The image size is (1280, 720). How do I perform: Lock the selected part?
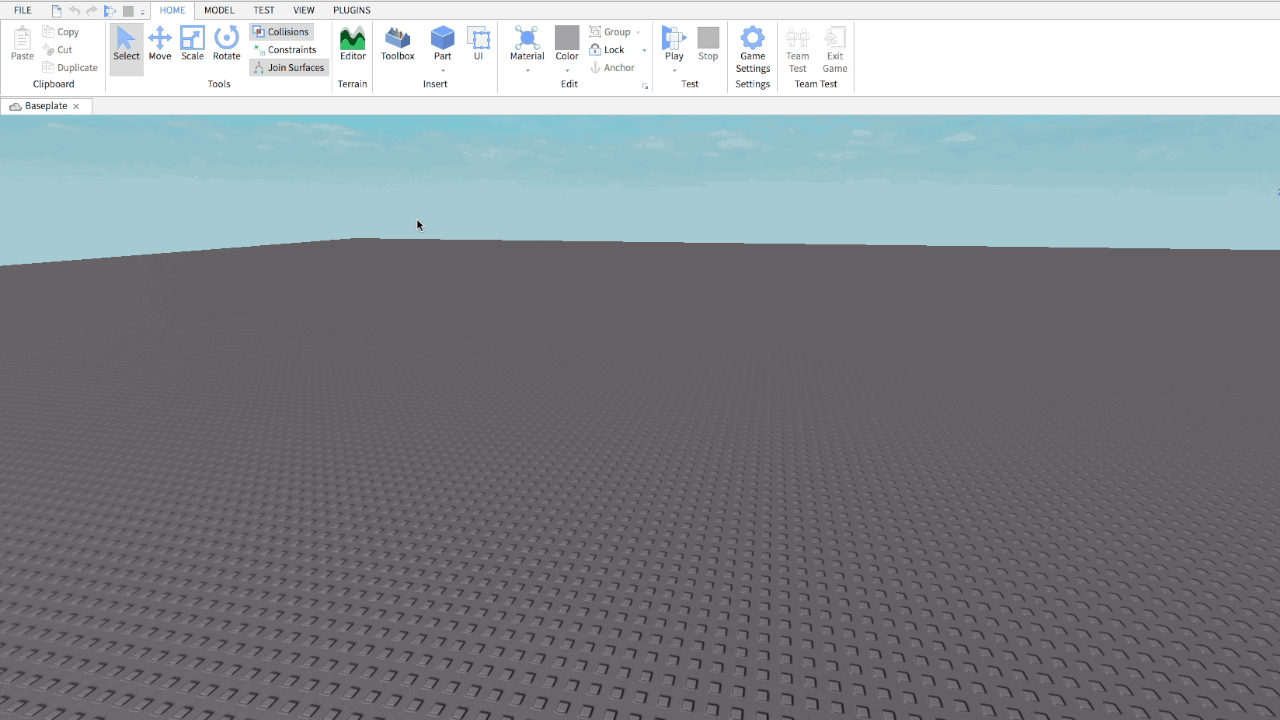[x=607, y=50]
